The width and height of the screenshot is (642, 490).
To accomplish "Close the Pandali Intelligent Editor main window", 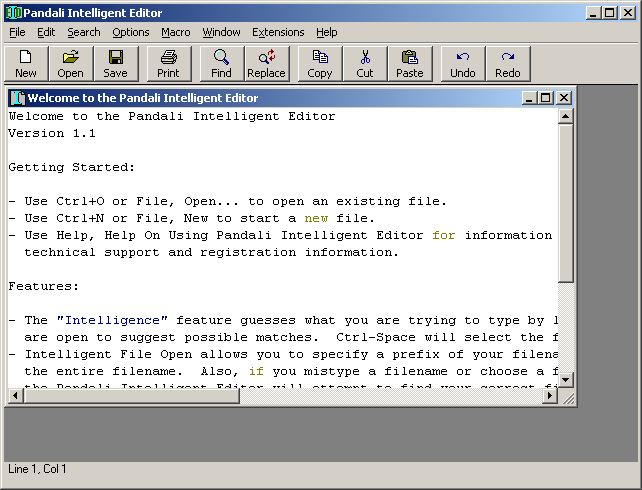I will 628,13.
